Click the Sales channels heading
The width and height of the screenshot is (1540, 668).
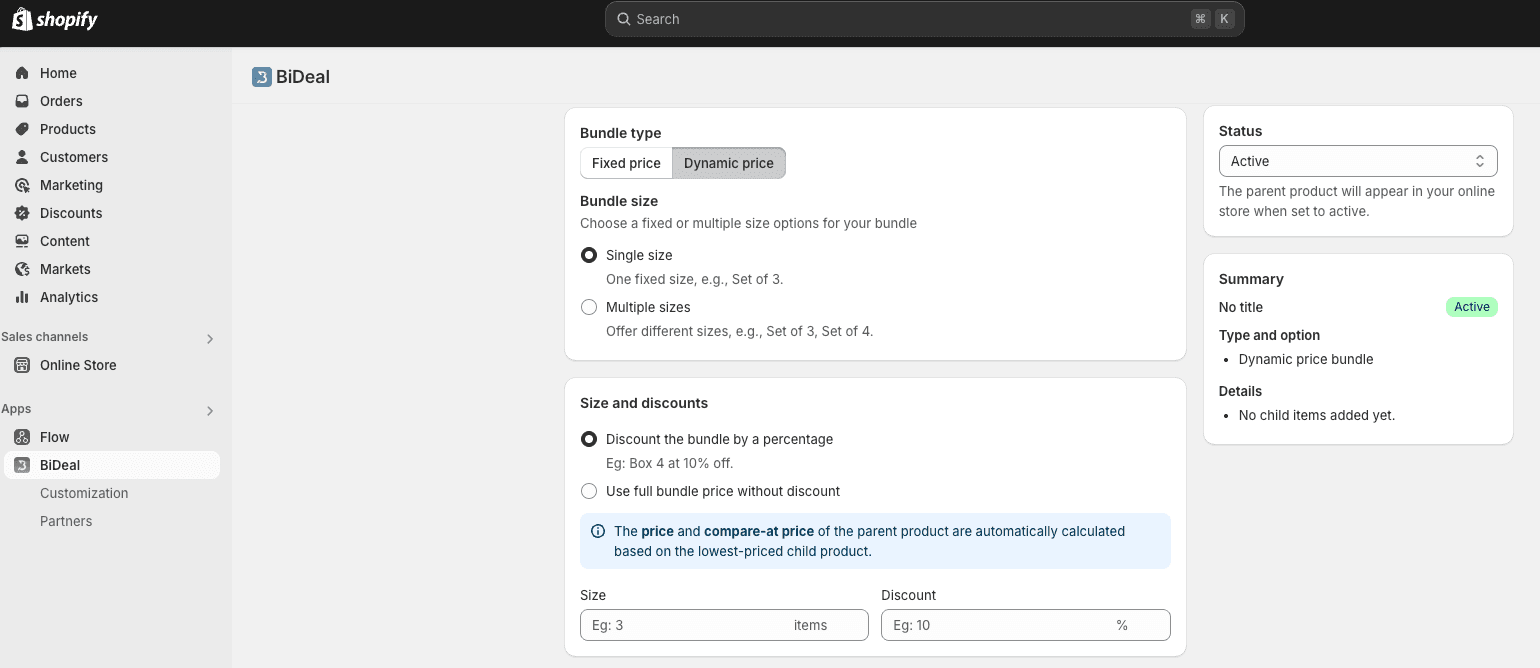pos(44,337)
